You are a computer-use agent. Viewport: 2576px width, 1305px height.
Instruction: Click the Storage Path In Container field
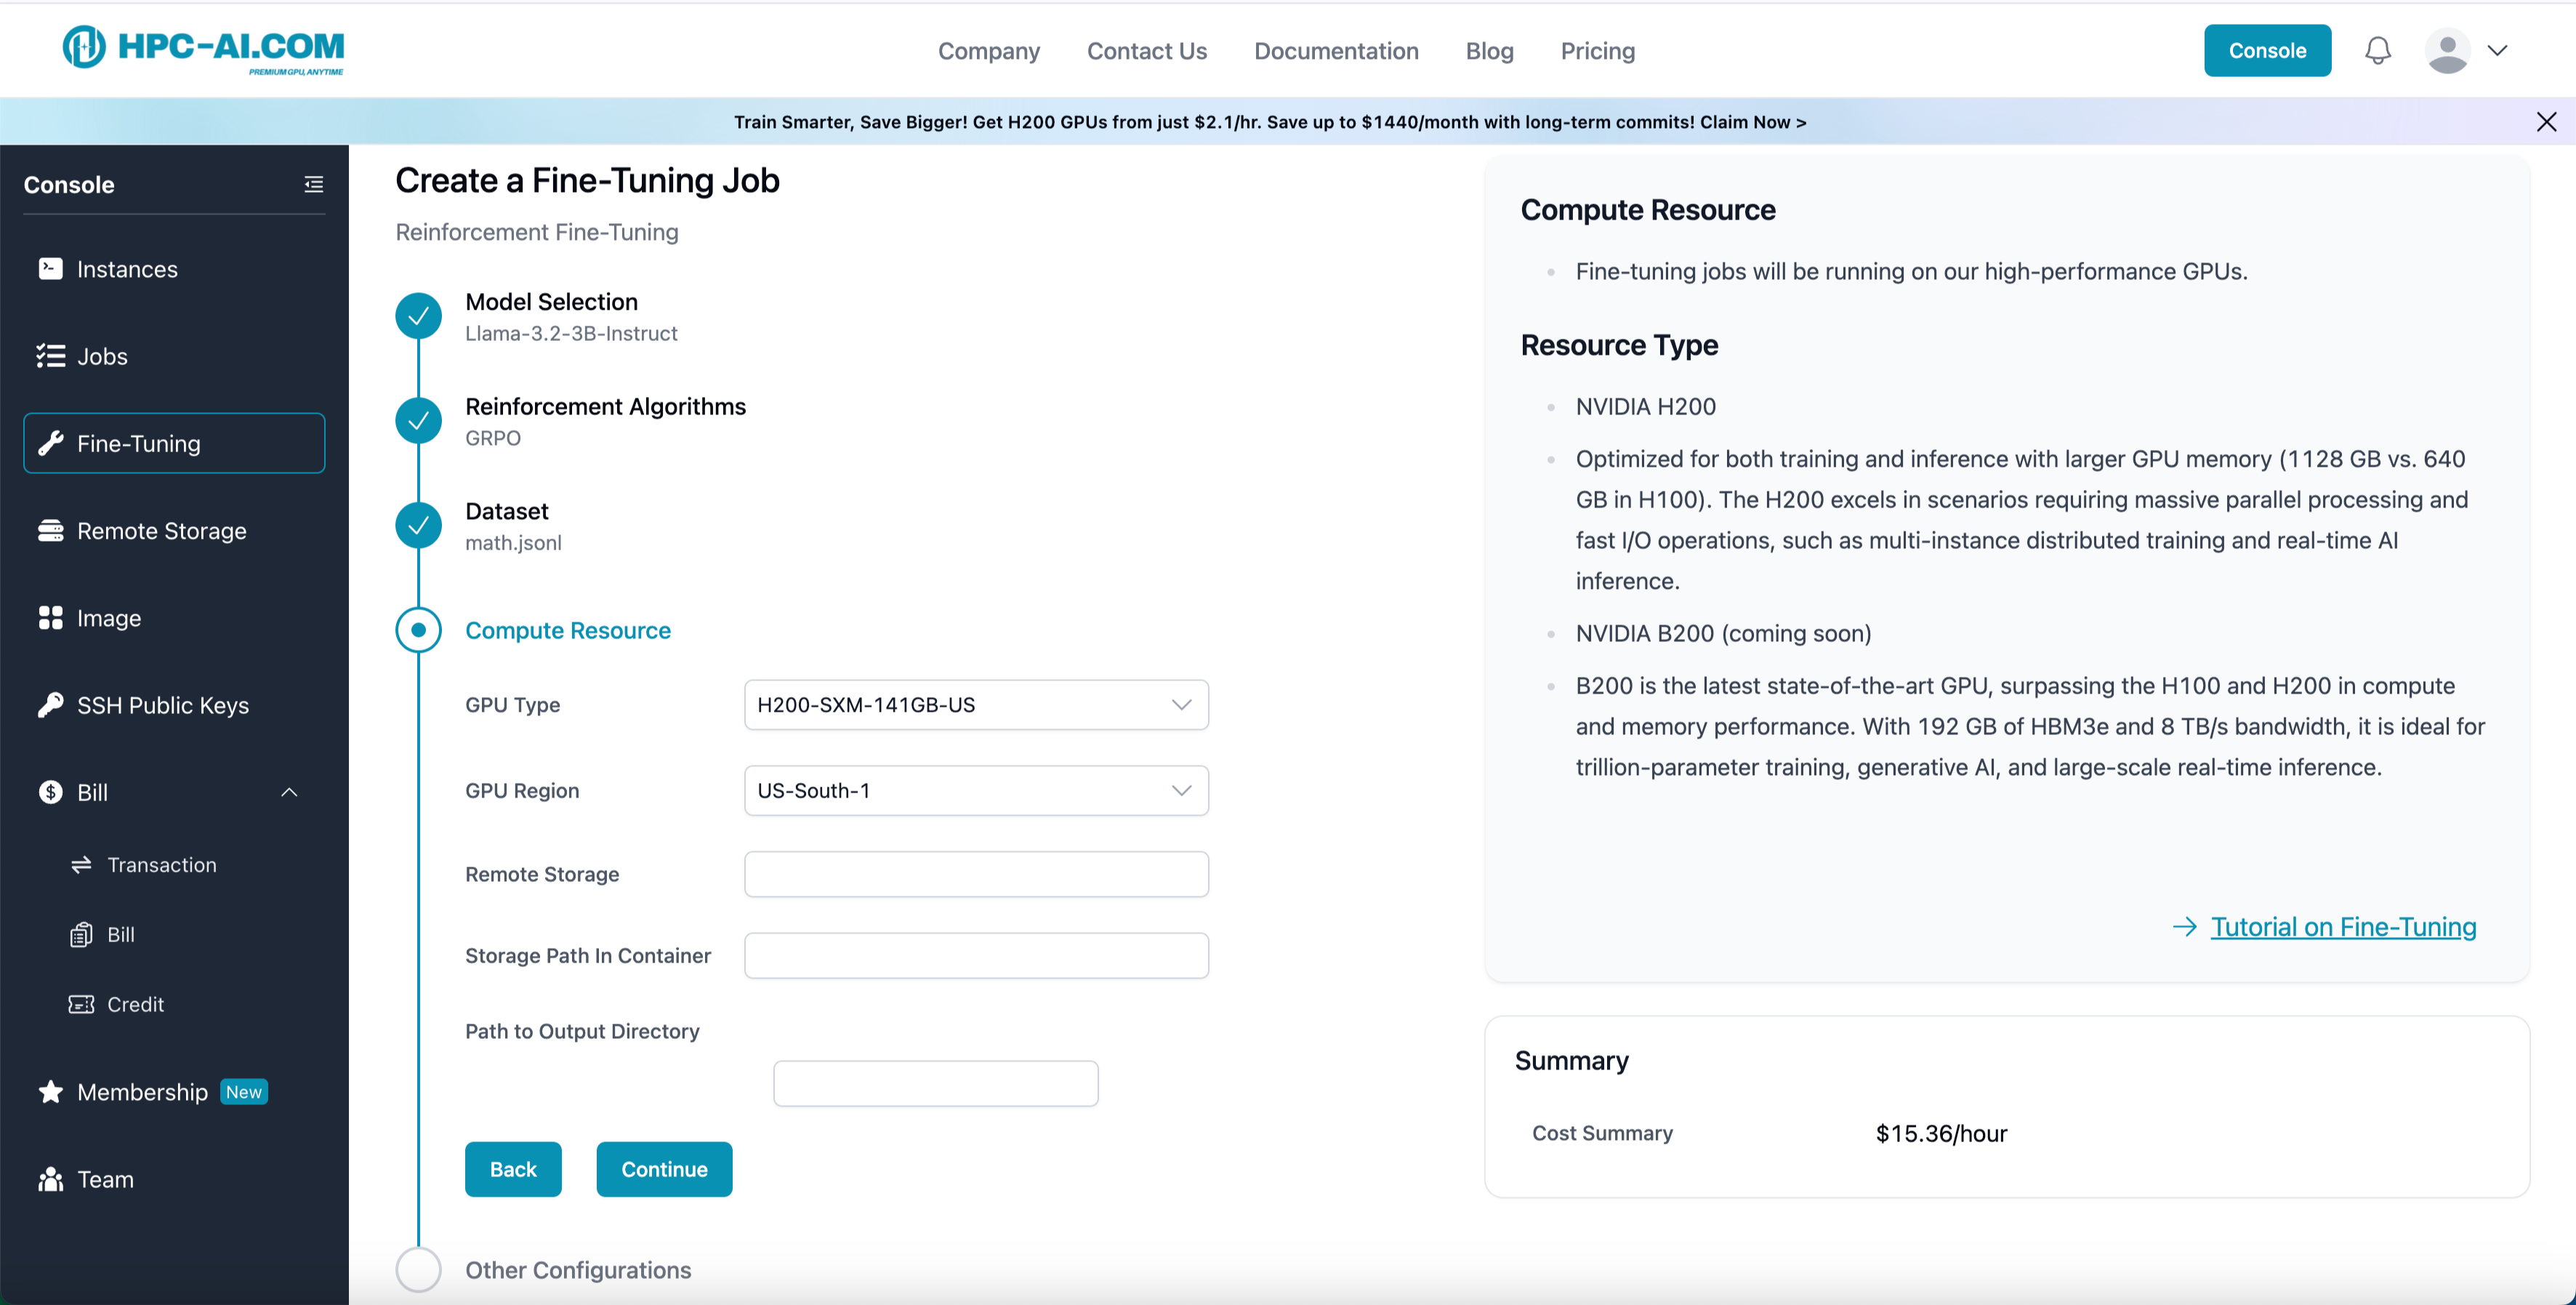[975, 955]
